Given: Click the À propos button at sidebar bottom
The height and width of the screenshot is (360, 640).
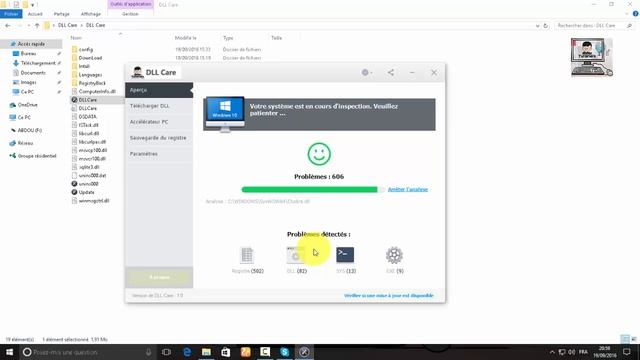Looking at the screenshot, I should click(x=159, y=277).
